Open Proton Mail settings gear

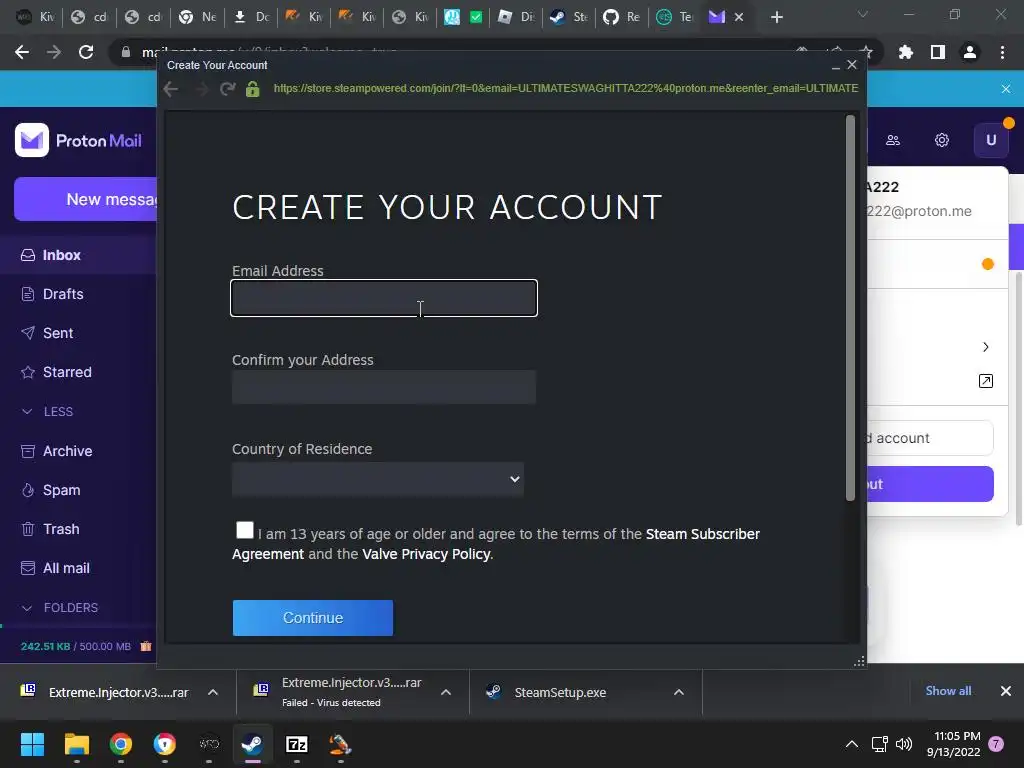[x=941, y=140]
